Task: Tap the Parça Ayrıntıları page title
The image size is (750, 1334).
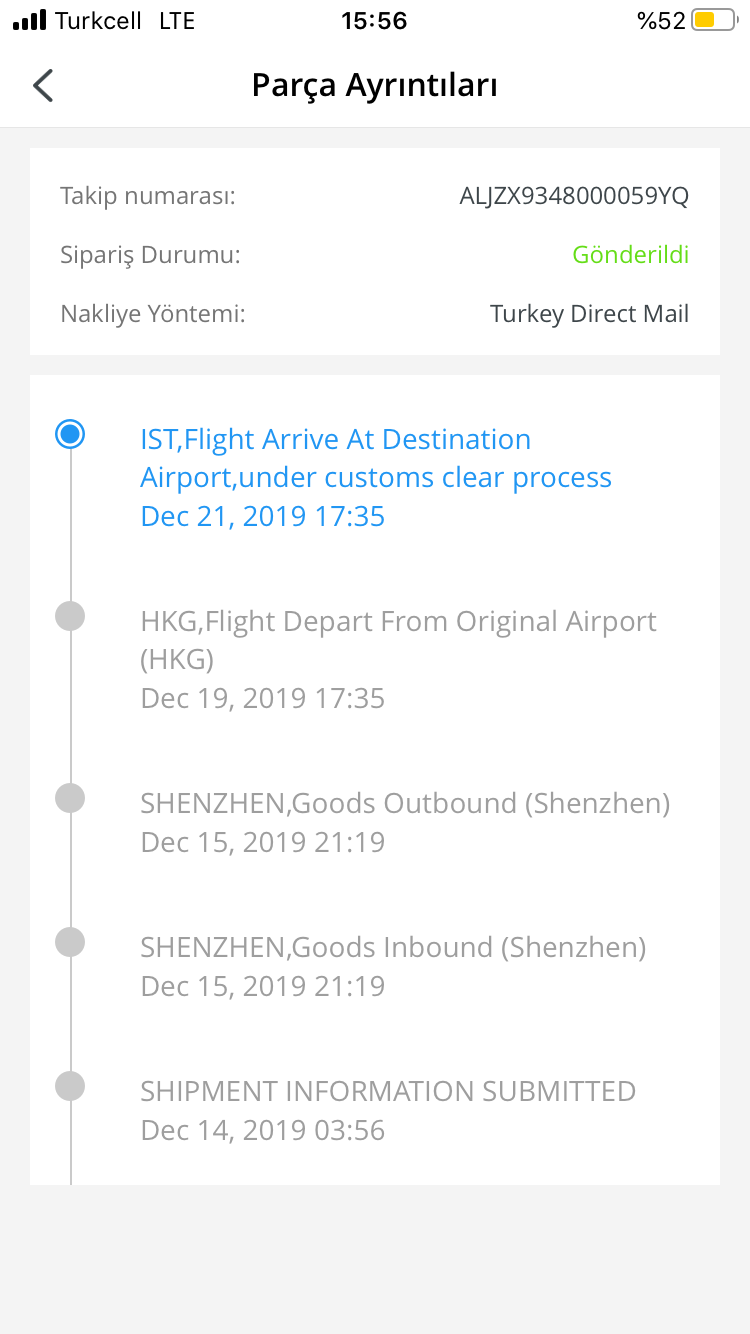Action: click(x=374, y=86)
